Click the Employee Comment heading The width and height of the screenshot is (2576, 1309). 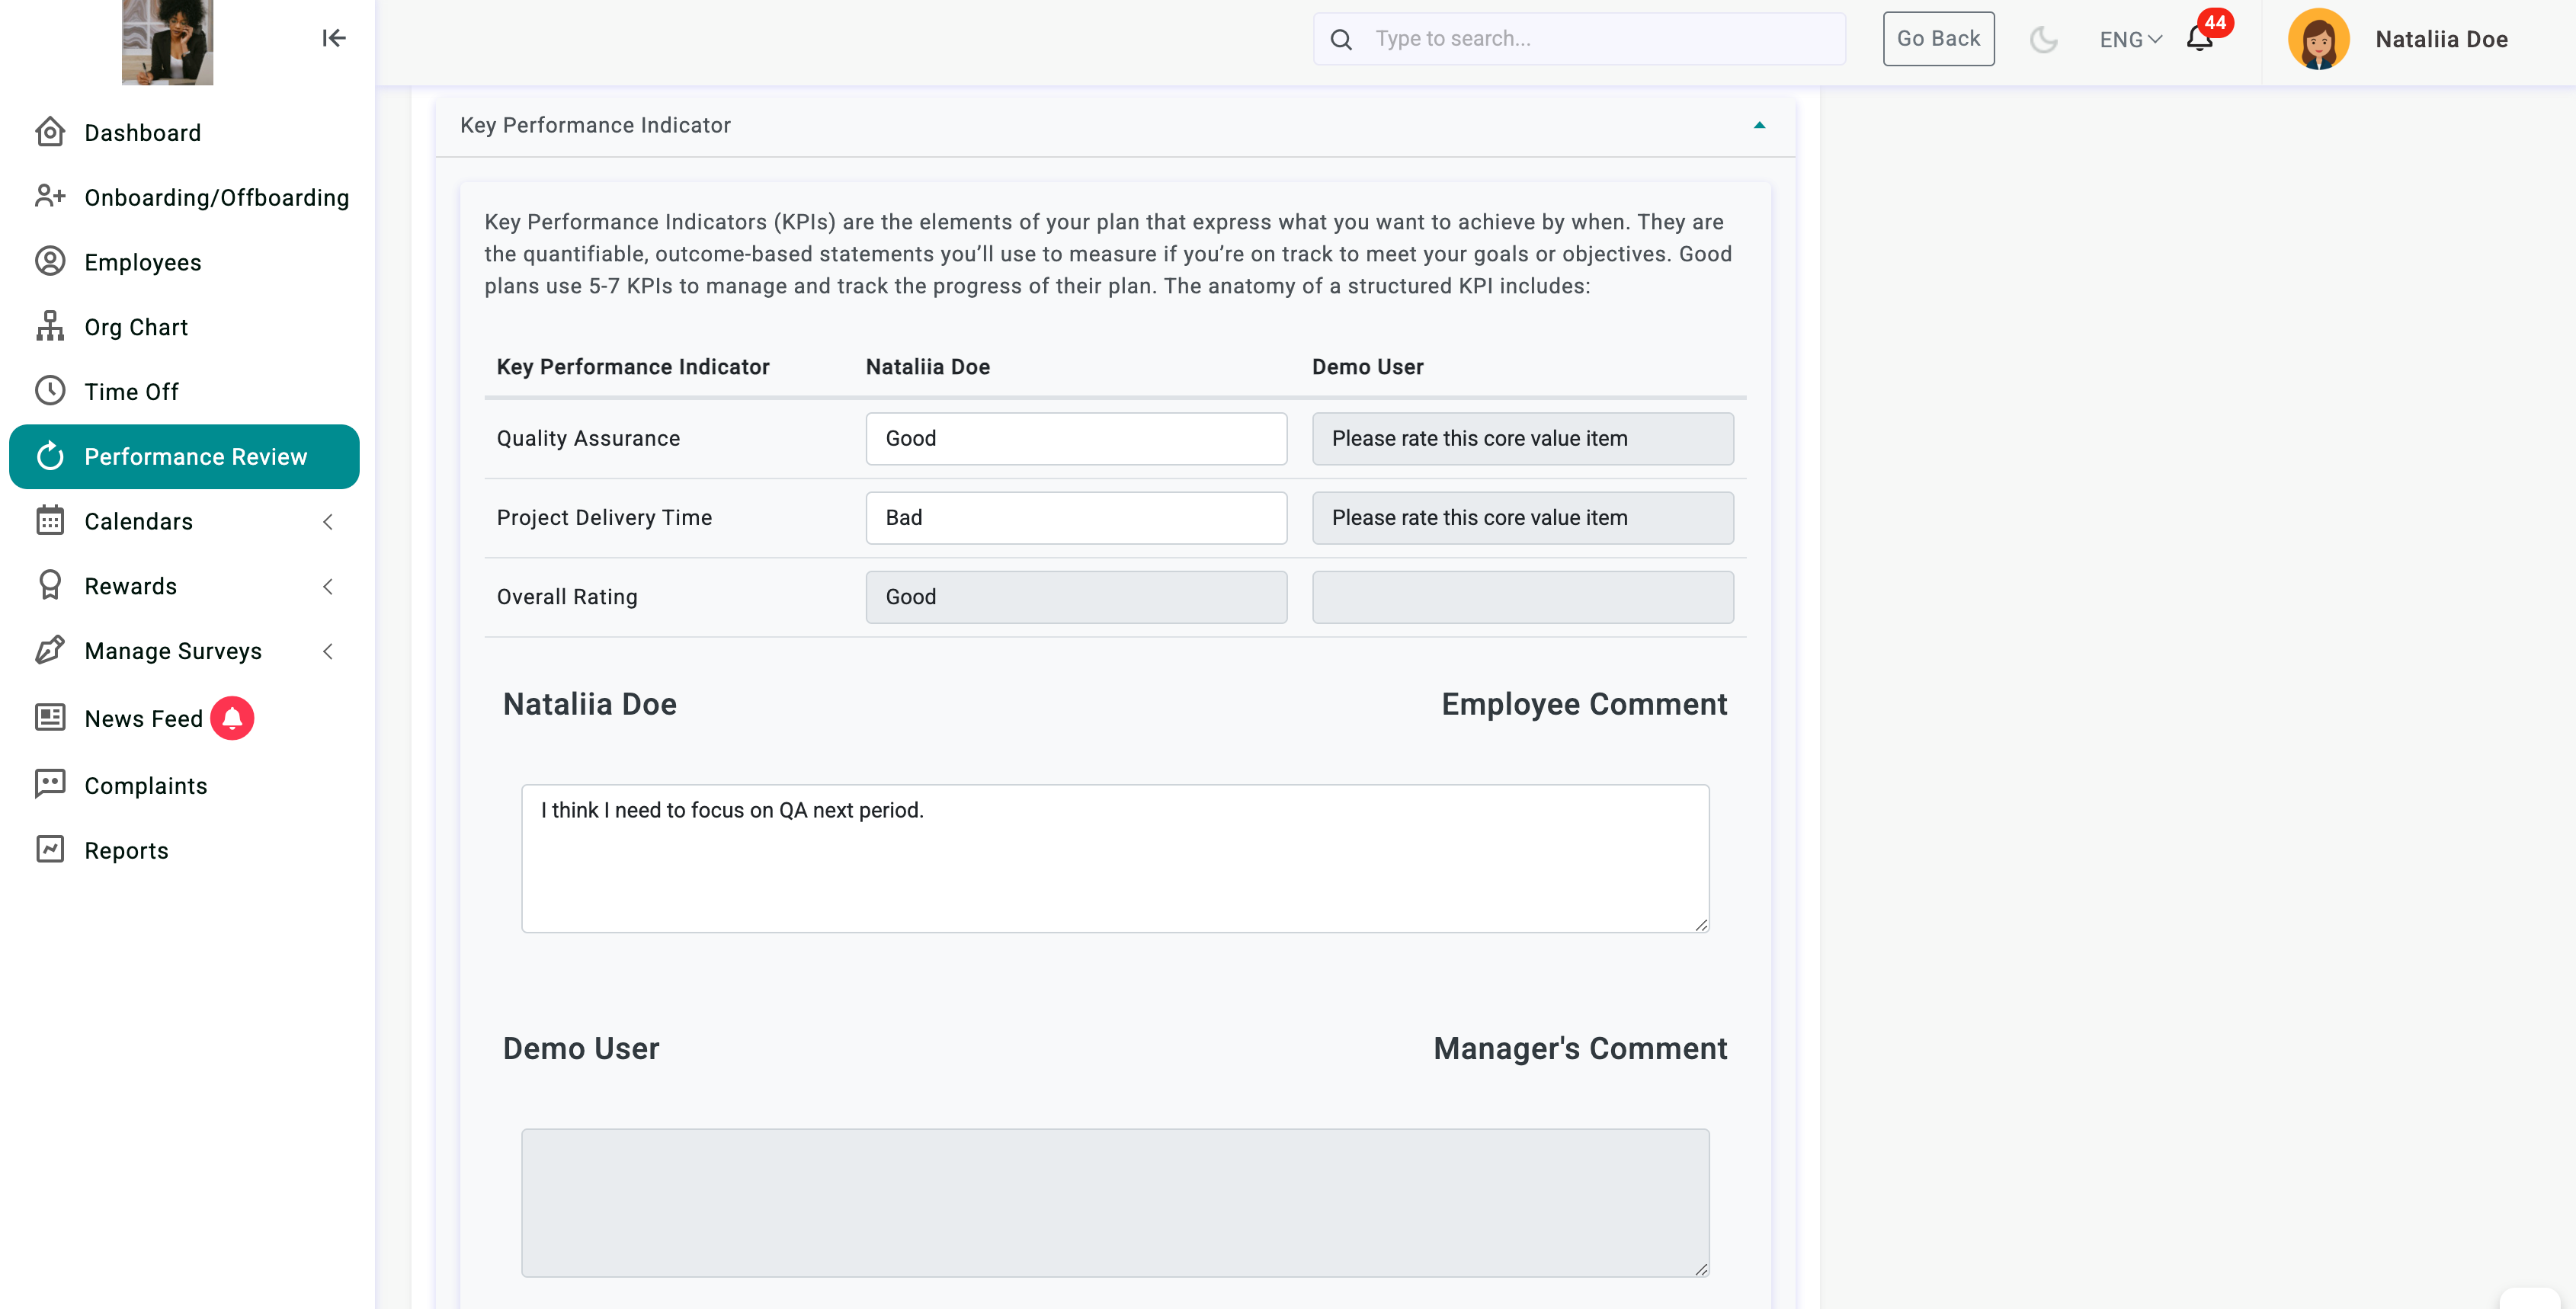1584,703
